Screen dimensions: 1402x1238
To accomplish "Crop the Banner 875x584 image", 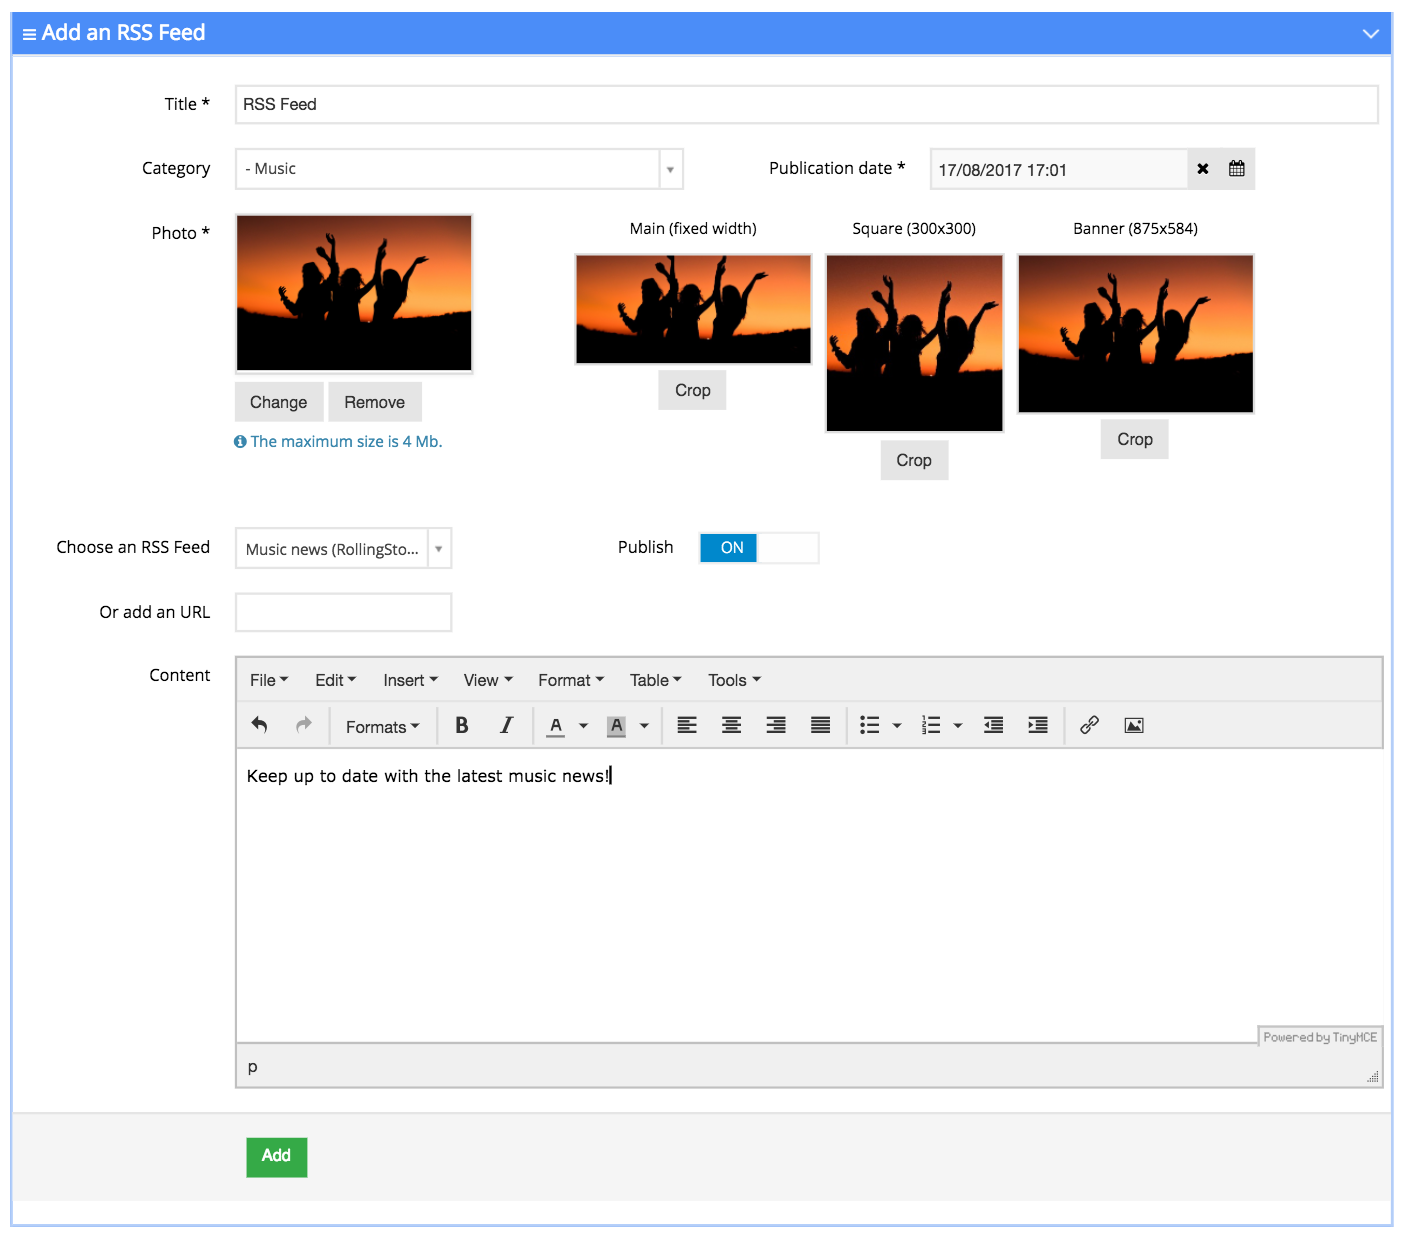I will pos(1135,439).
